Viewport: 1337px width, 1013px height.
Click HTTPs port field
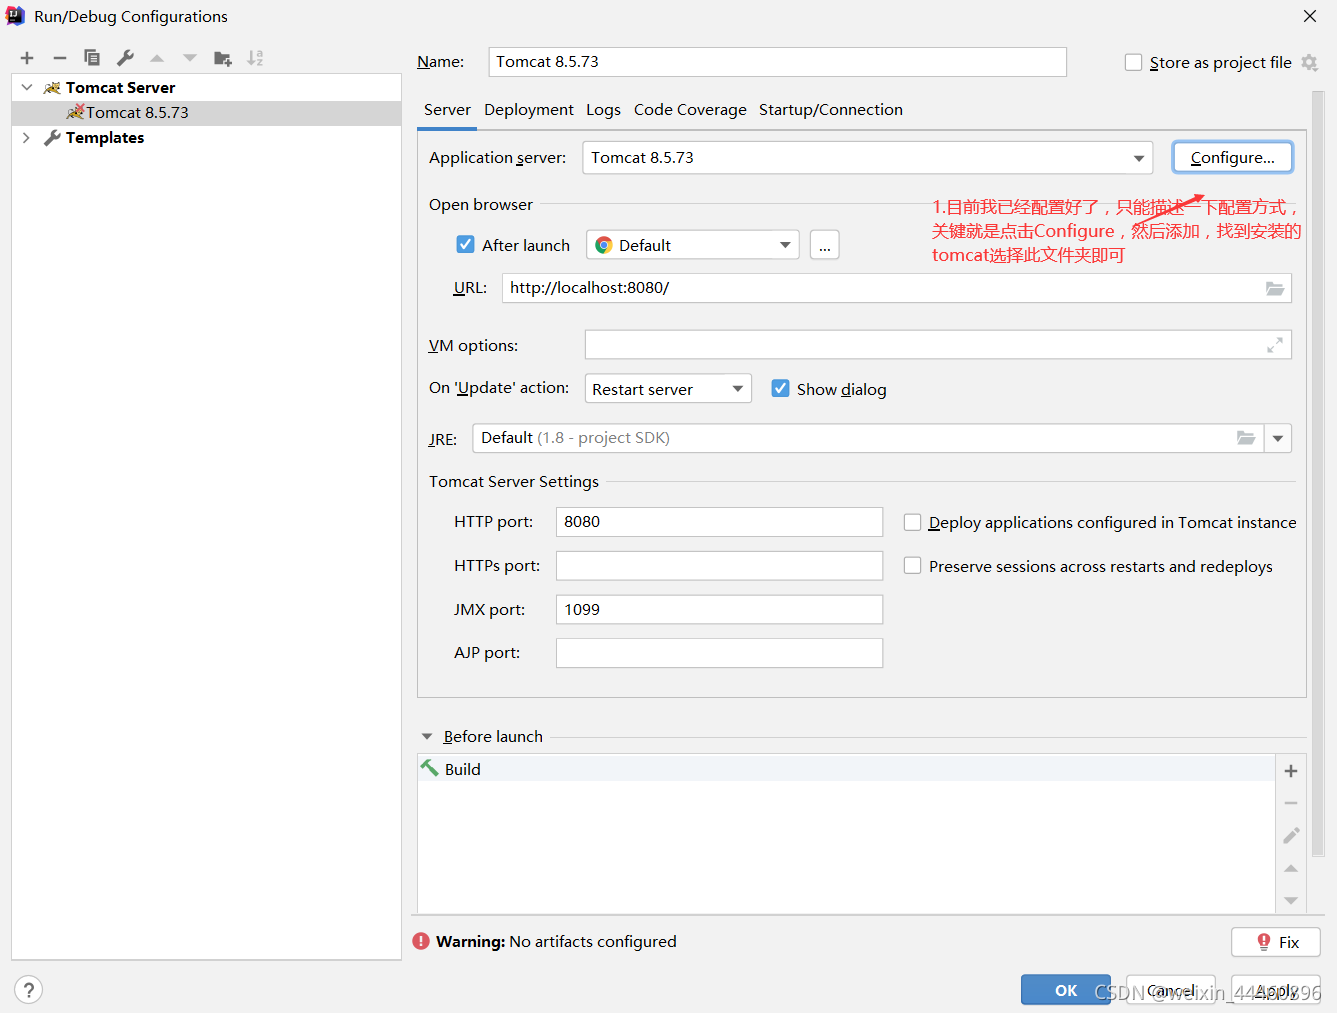coord(719,566)
